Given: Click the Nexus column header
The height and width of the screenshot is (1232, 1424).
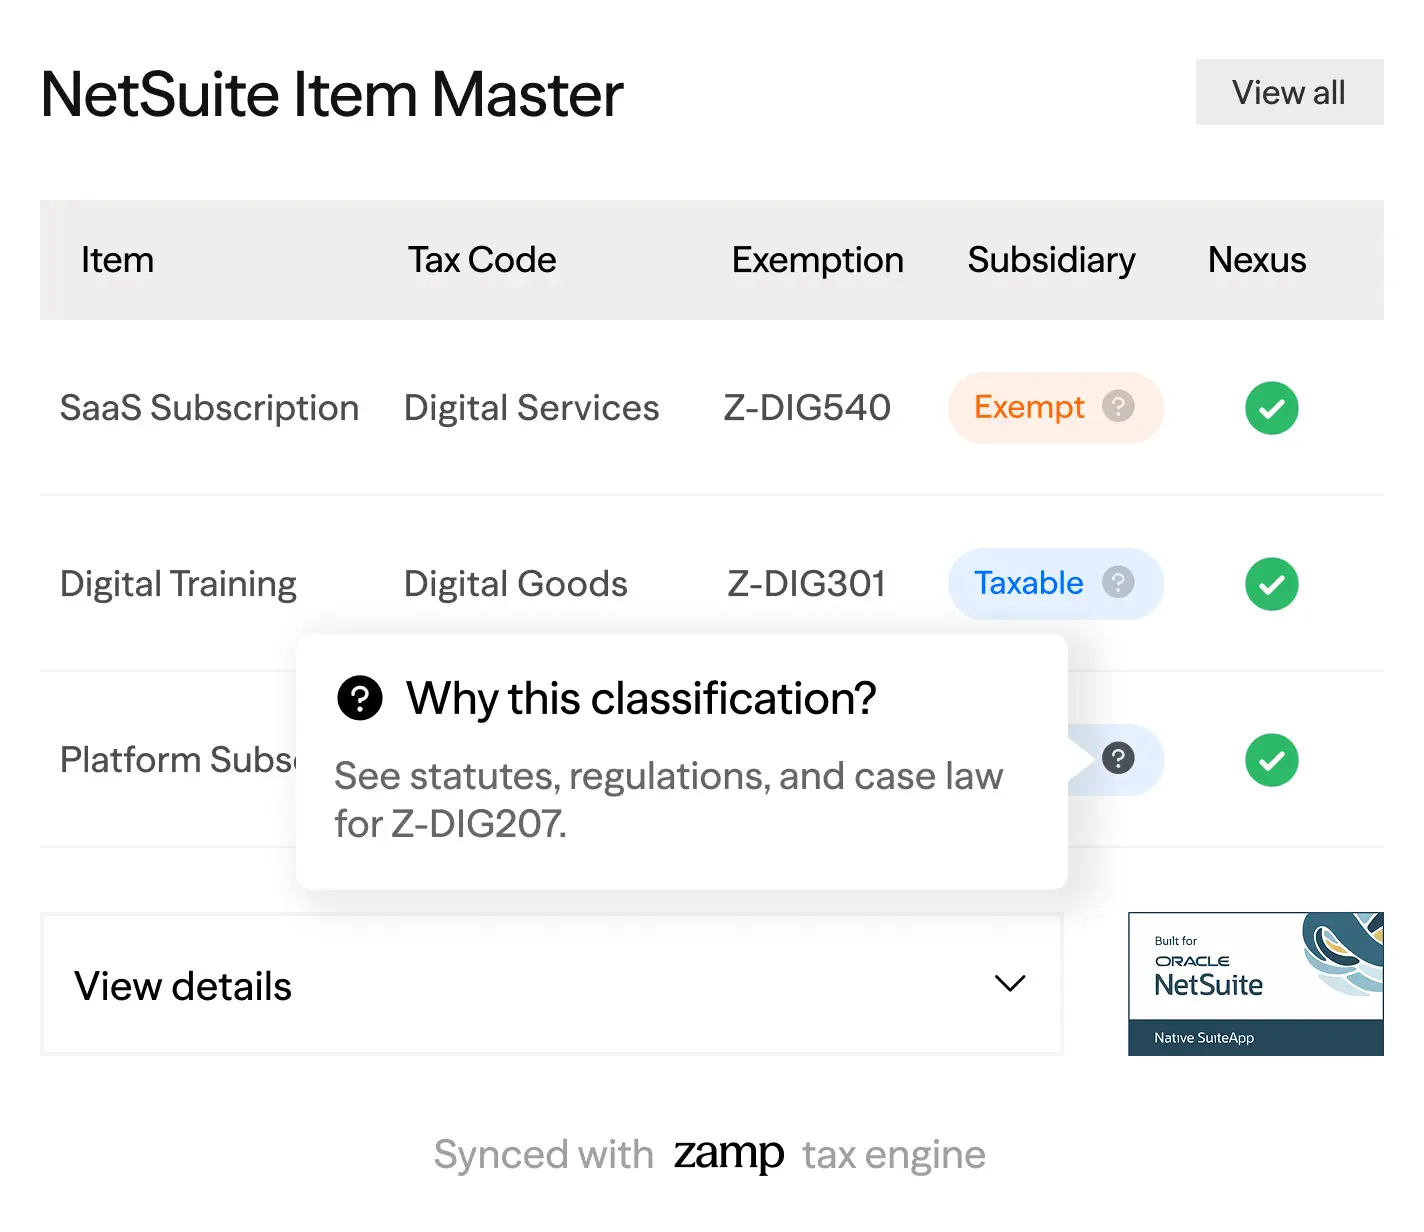Looking at the screenshot, I should [1256, 260].
